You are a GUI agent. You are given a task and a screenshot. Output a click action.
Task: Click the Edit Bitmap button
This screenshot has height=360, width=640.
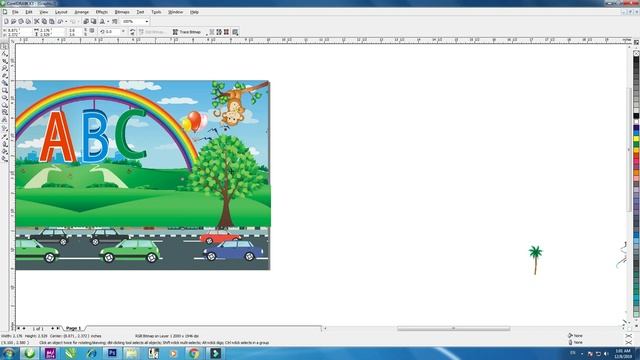point(152,32)
